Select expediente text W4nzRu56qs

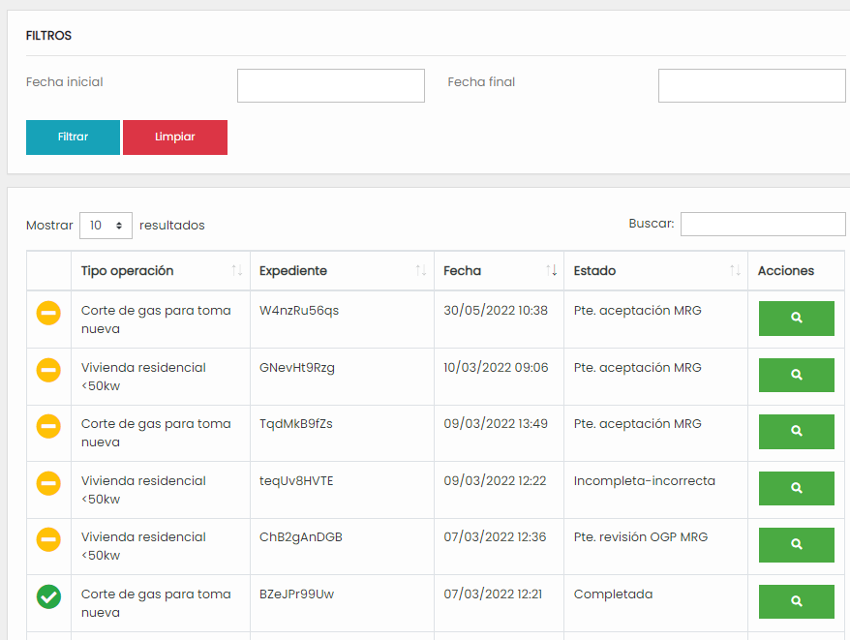coord(299,311)
